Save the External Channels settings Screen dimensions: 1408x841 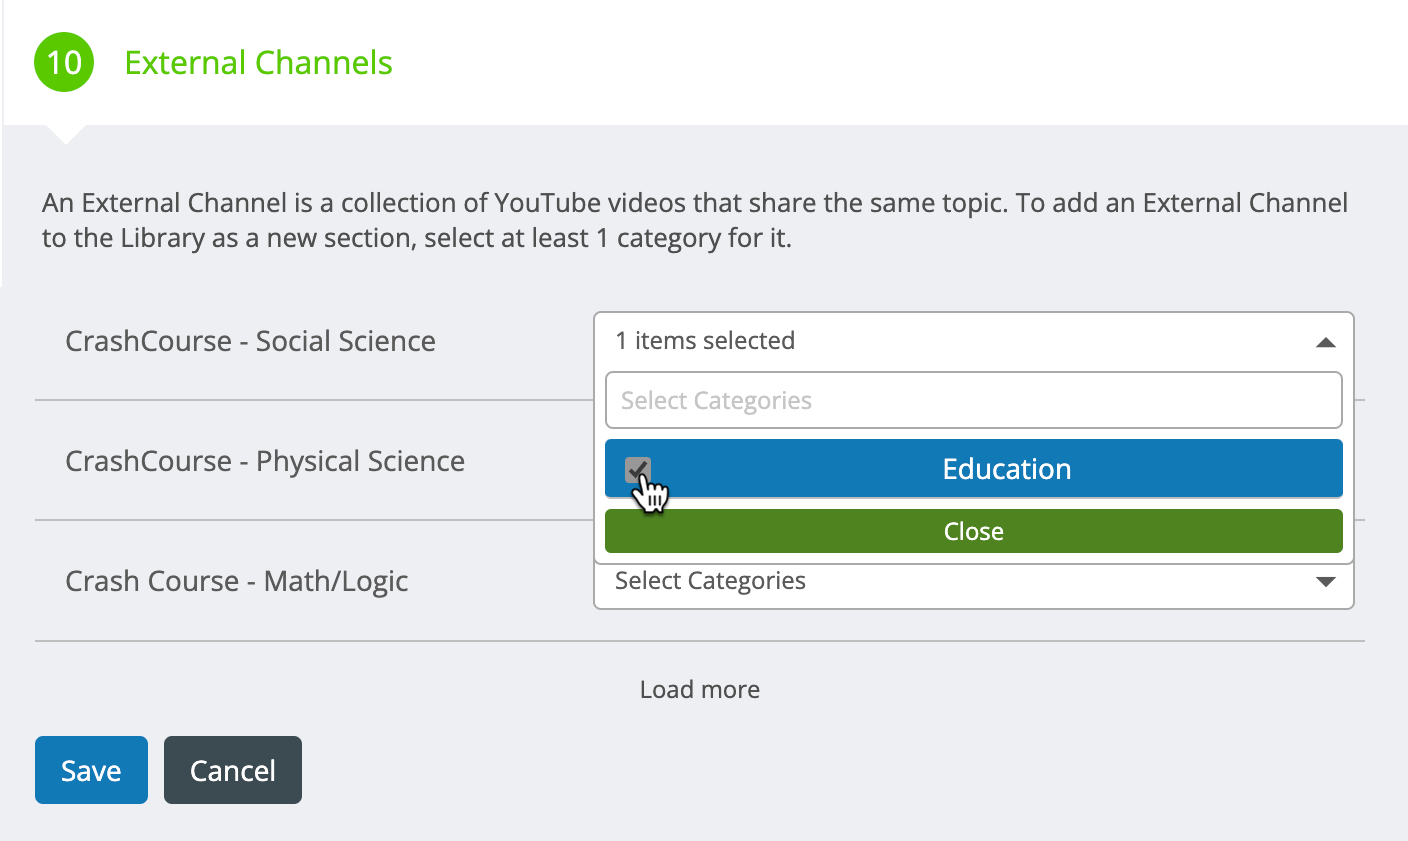click(x=91, y=770)
